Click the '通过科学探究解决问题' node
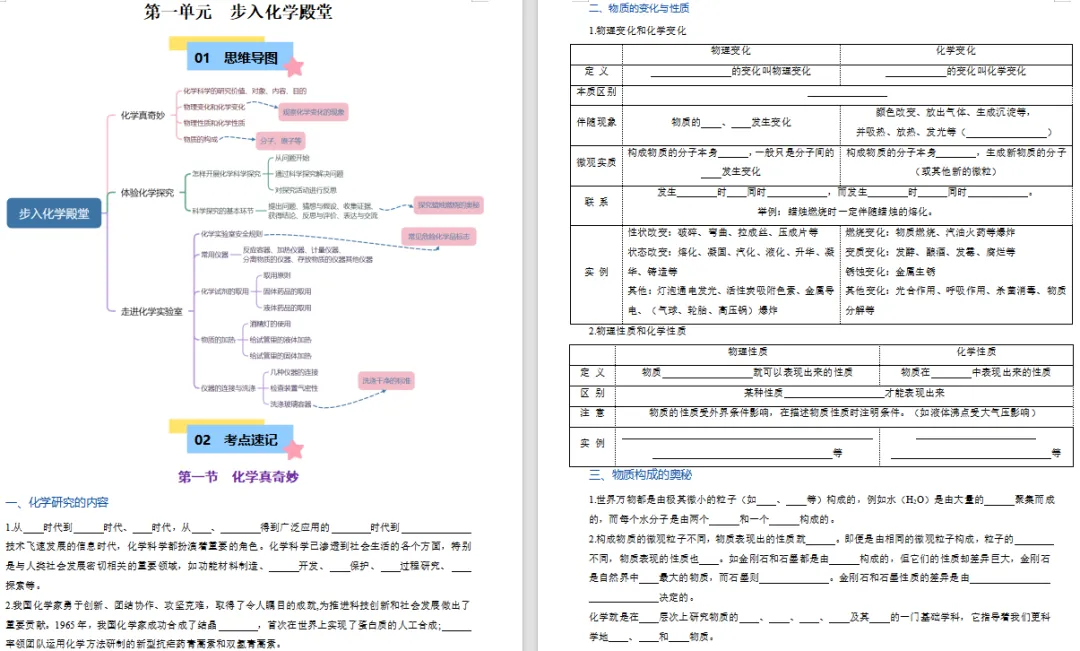1080x651 pixels. (309, 174)
